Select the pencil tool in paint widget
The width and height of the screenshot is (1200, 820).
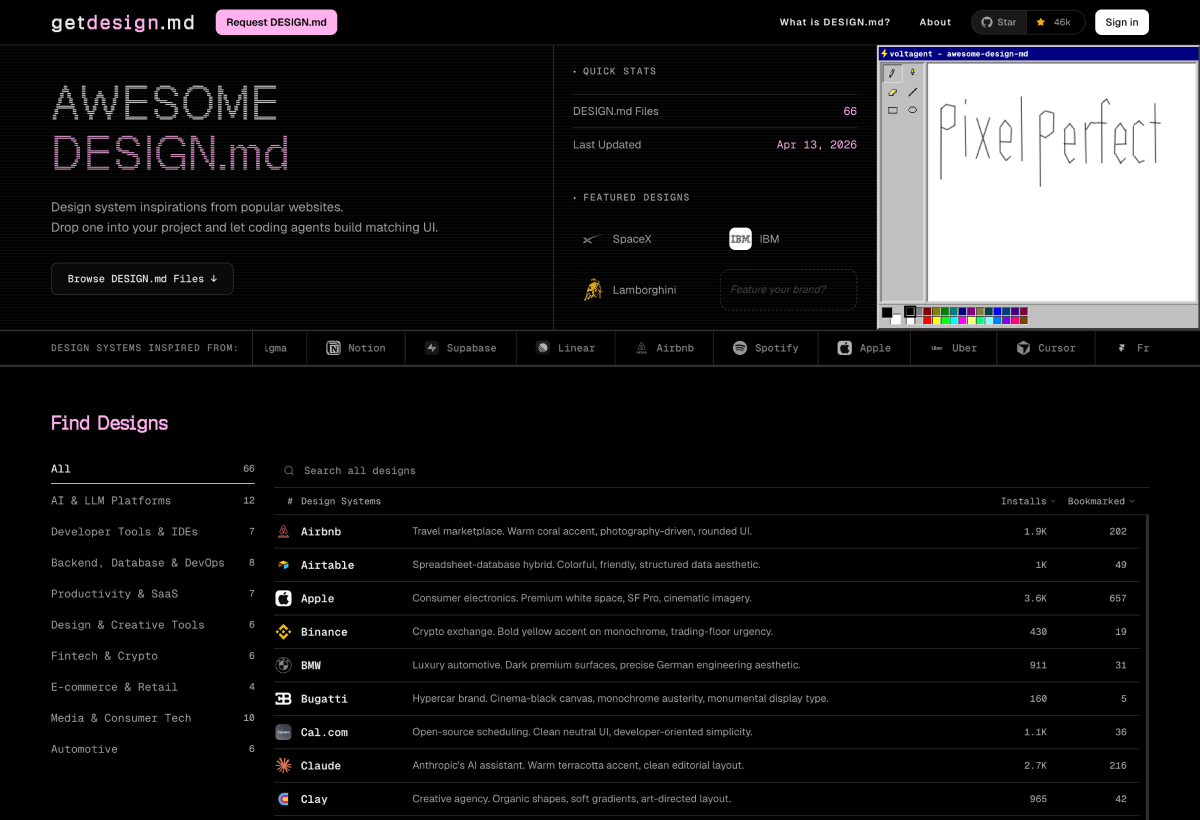[x=892, y=73]
